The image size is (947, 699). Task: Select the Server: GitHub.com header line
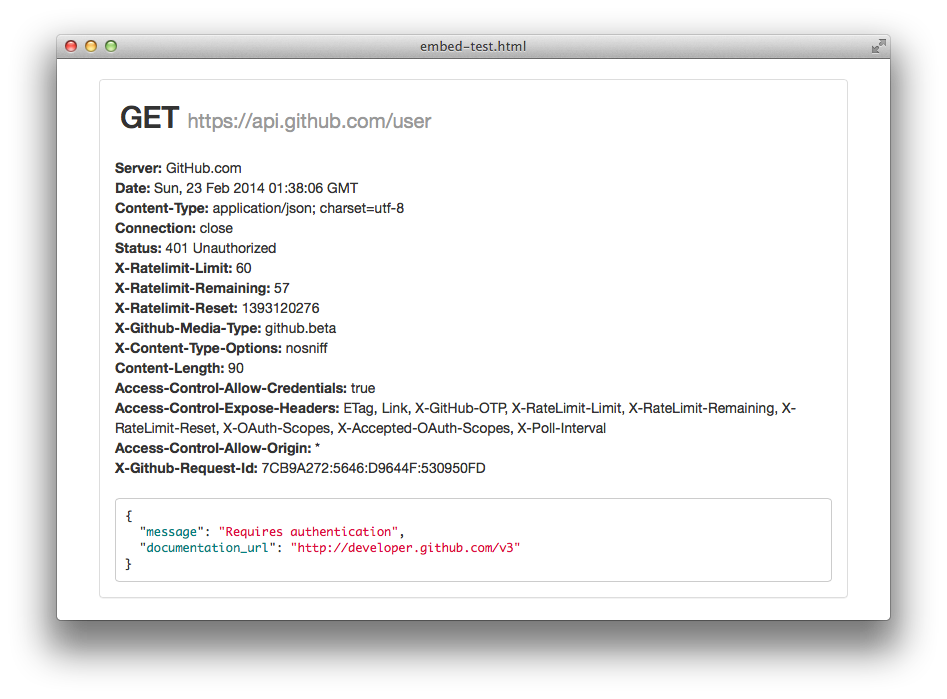point(178,168)
